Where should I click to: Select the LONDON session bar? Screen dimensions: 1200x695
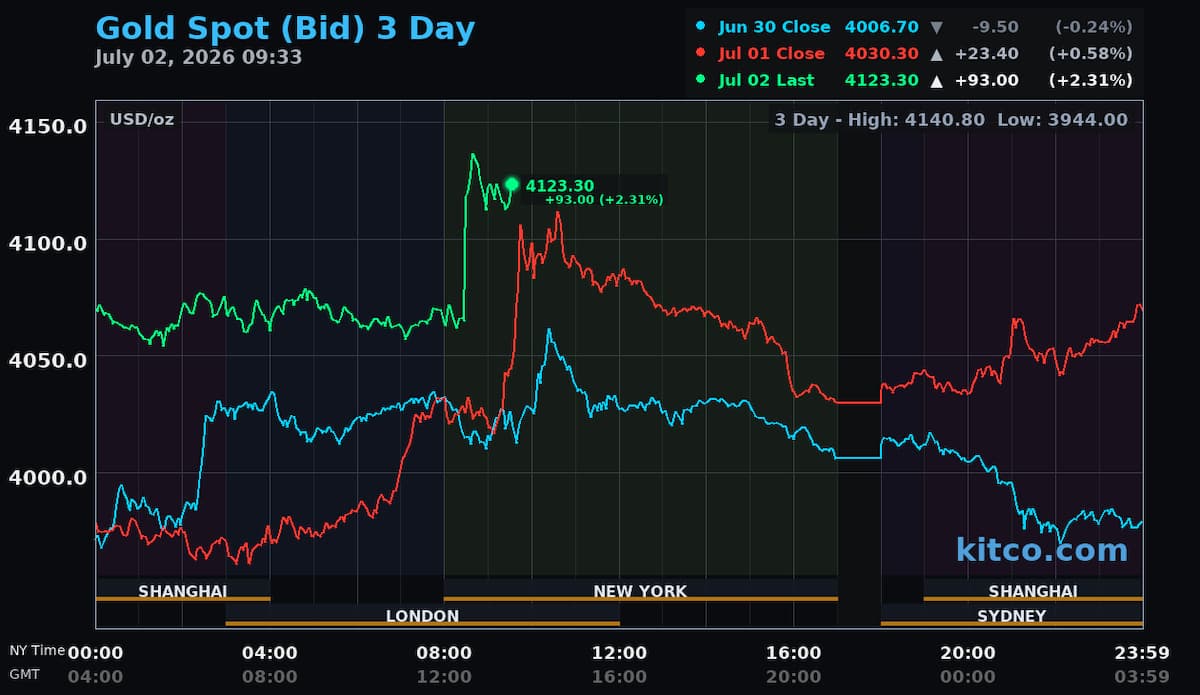(422, 616)
